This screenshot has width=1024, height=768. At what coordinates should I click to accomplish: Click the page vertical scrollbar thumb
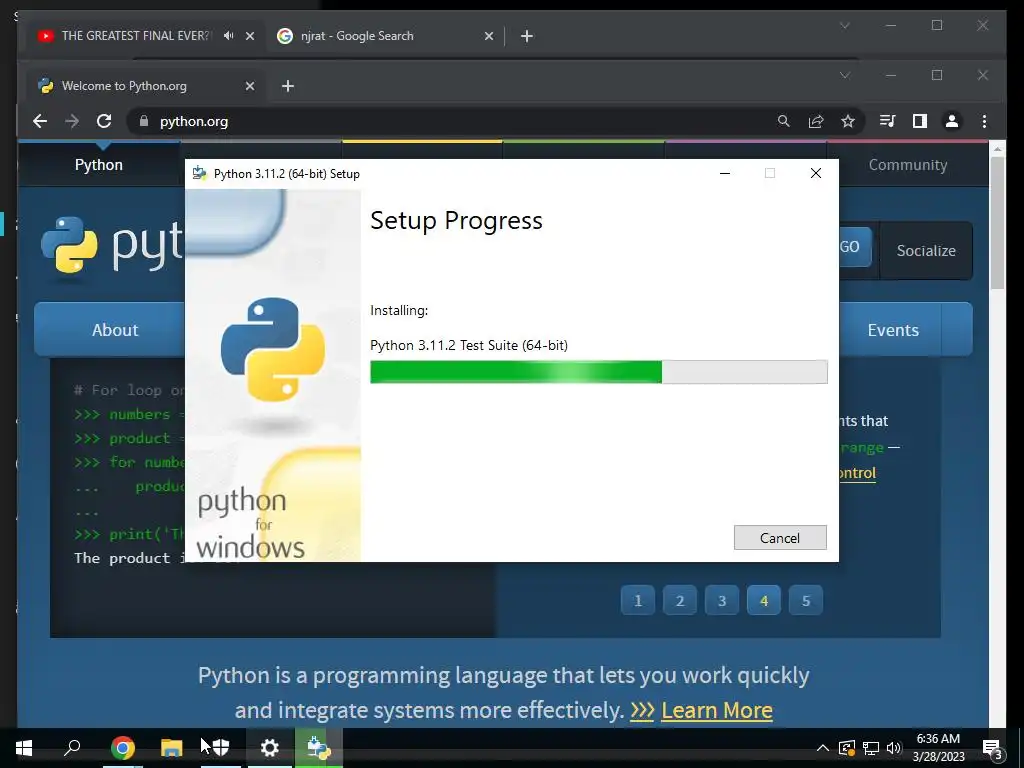pyautogui.click(x=997, y=222)
